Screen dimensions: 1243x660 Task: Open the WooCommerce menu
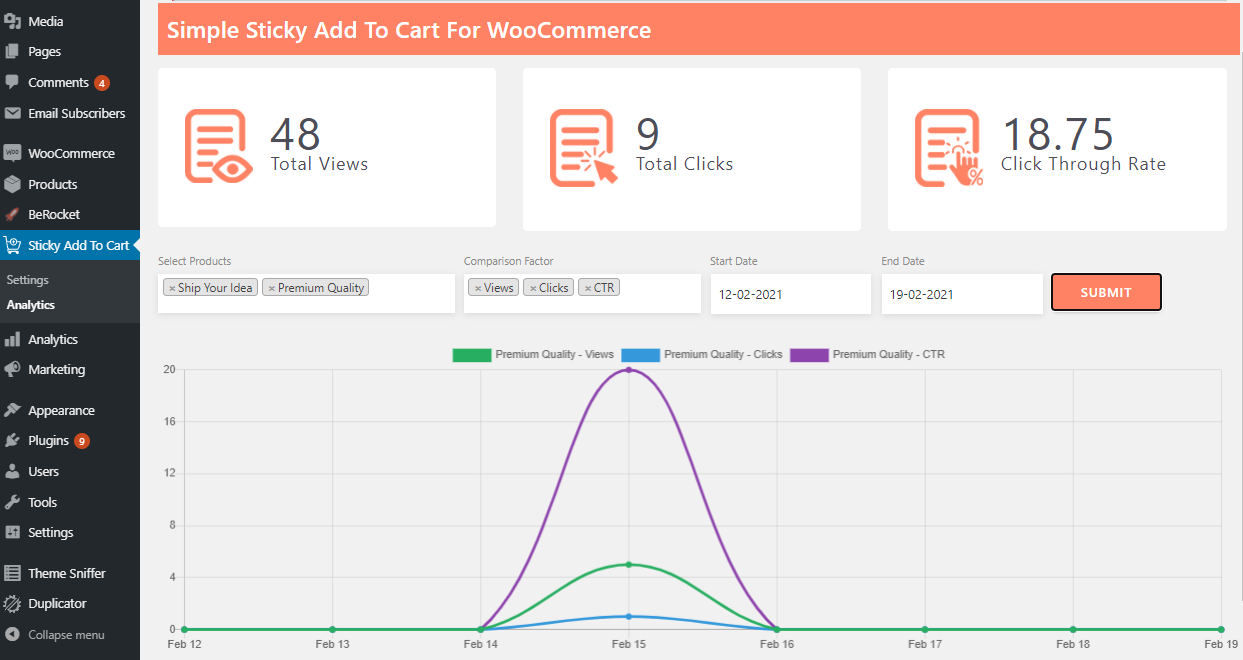(70, 153)
